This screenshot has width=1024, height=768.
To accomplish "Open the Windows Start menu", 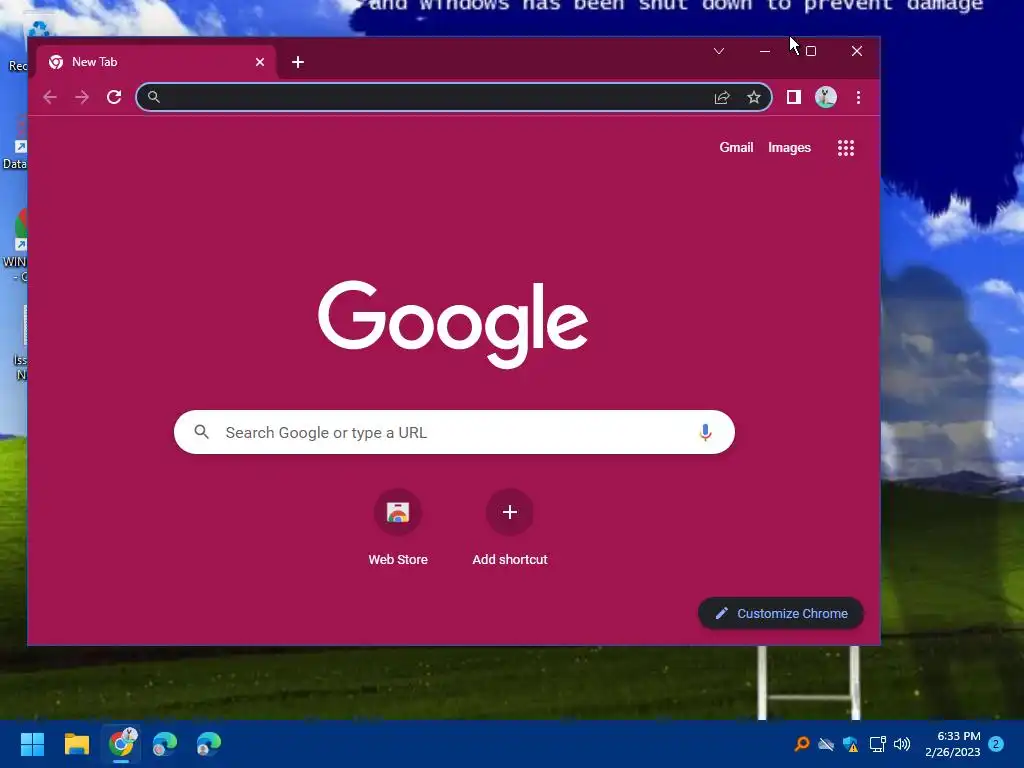I will (32, 744).
